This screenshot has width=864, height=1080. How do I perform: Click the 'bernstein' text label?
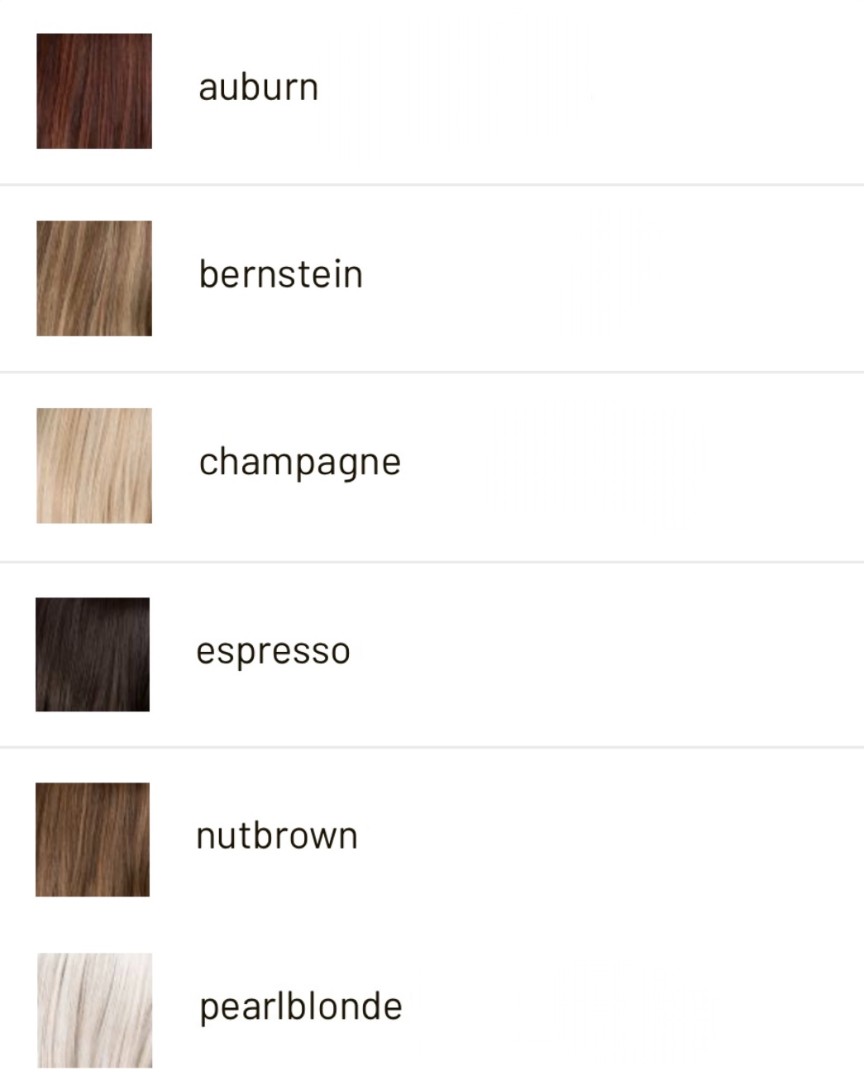[x=280, y=274]
